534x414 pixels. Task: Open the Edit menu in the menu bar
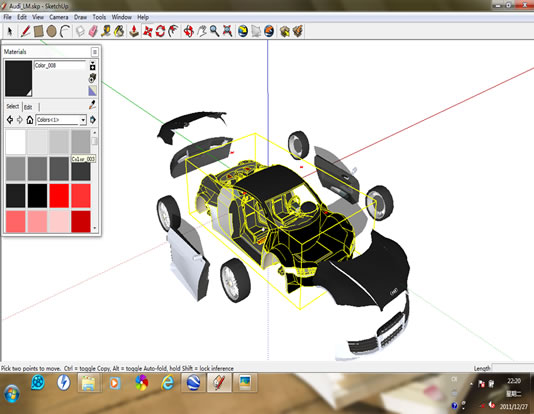(x=22, y=17)
